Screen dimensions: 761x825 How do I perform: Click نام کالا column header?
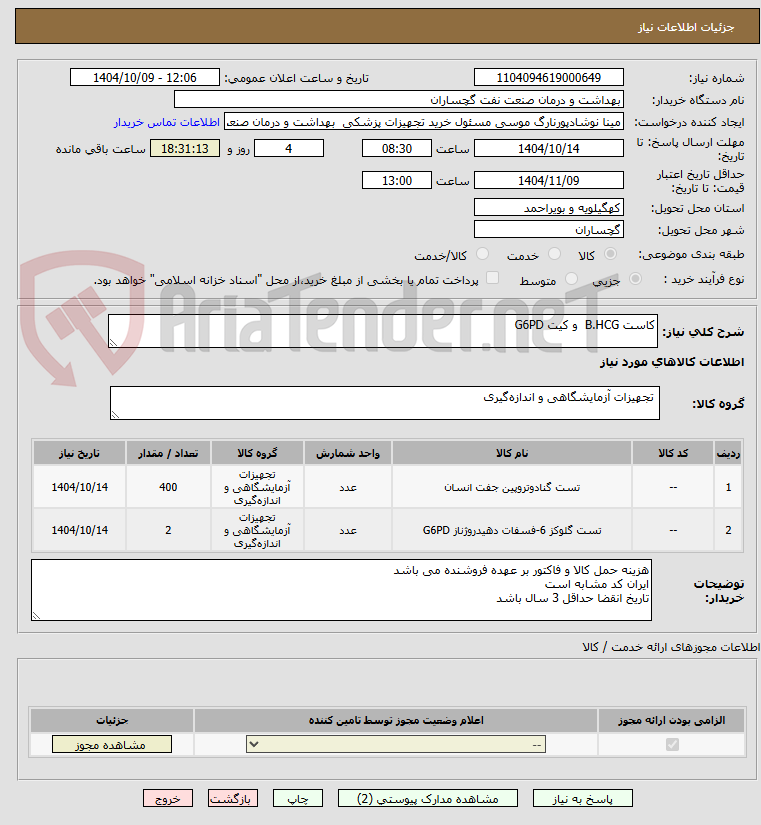coord(512,453)
